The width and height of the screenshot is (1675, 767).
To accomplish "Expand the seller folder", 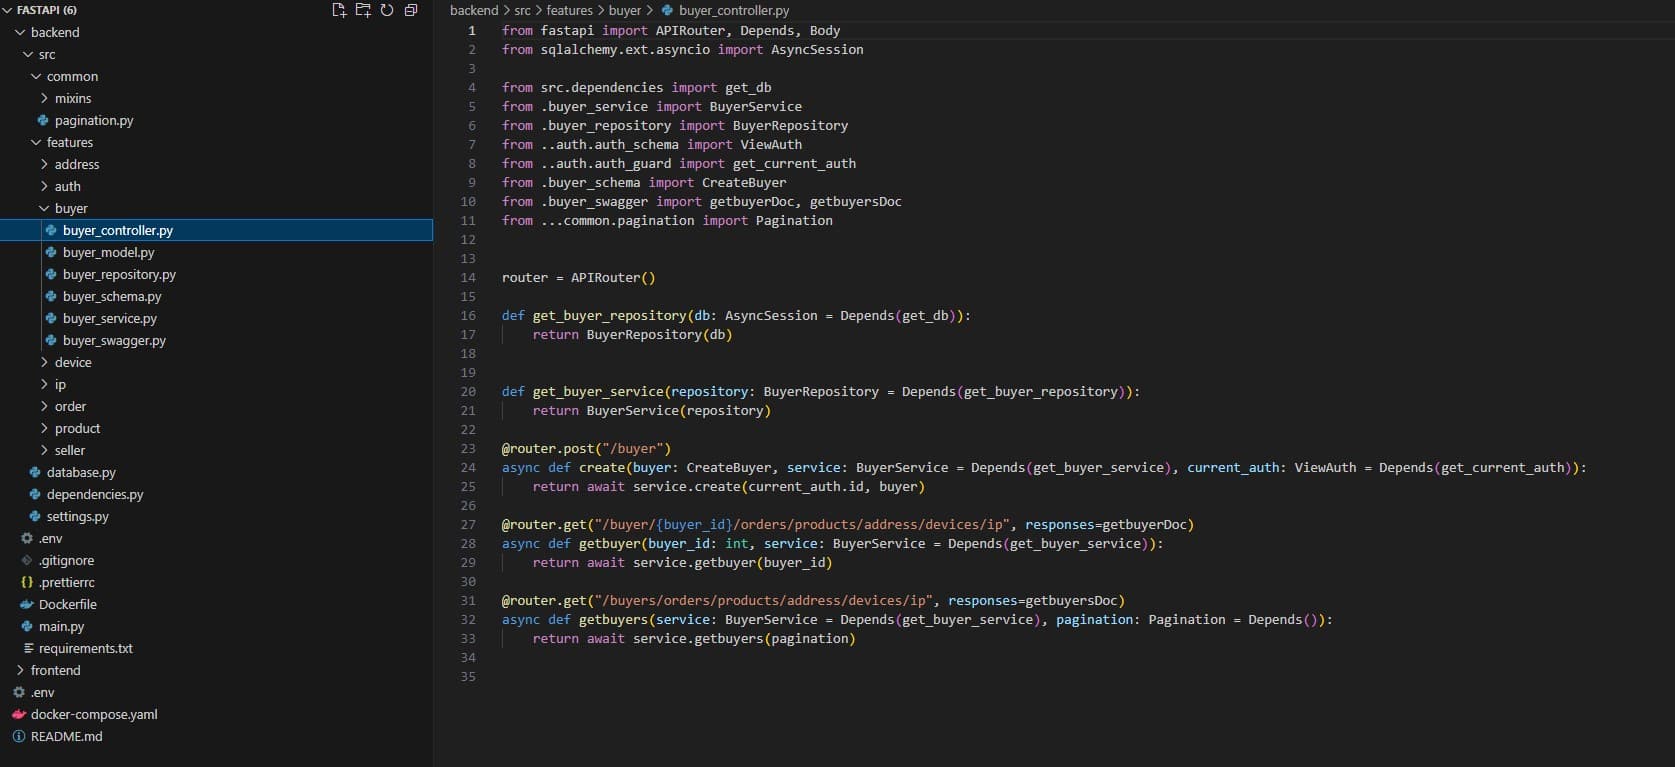I will click(44, 450).
